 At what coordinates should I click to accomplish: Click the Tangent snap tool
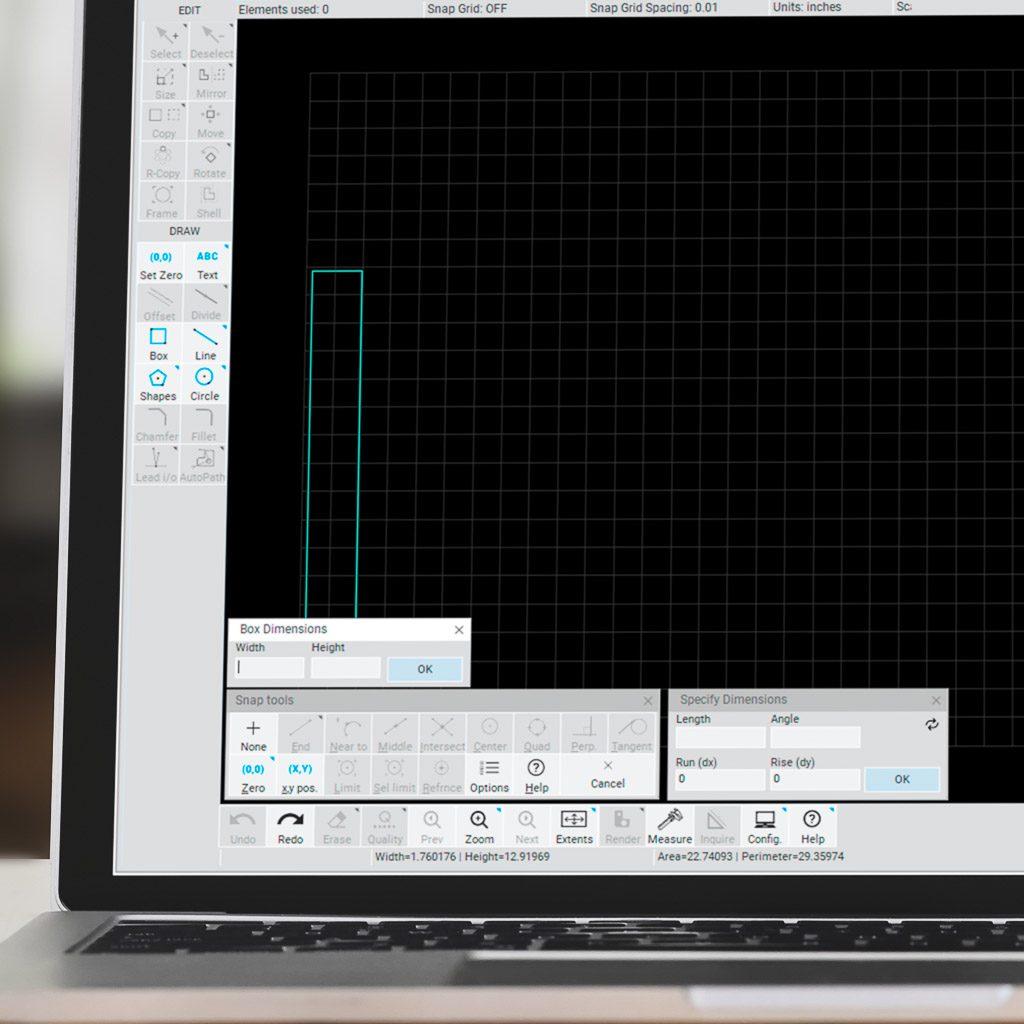[631, 735]
